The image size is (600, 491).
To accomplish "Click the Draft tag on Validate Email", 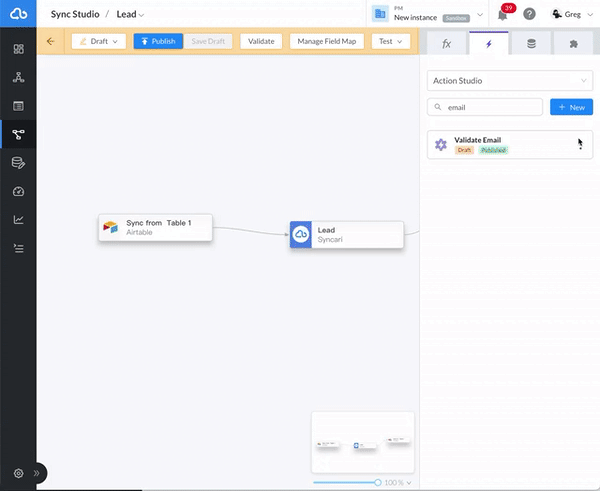I will (x=464, y=150).
